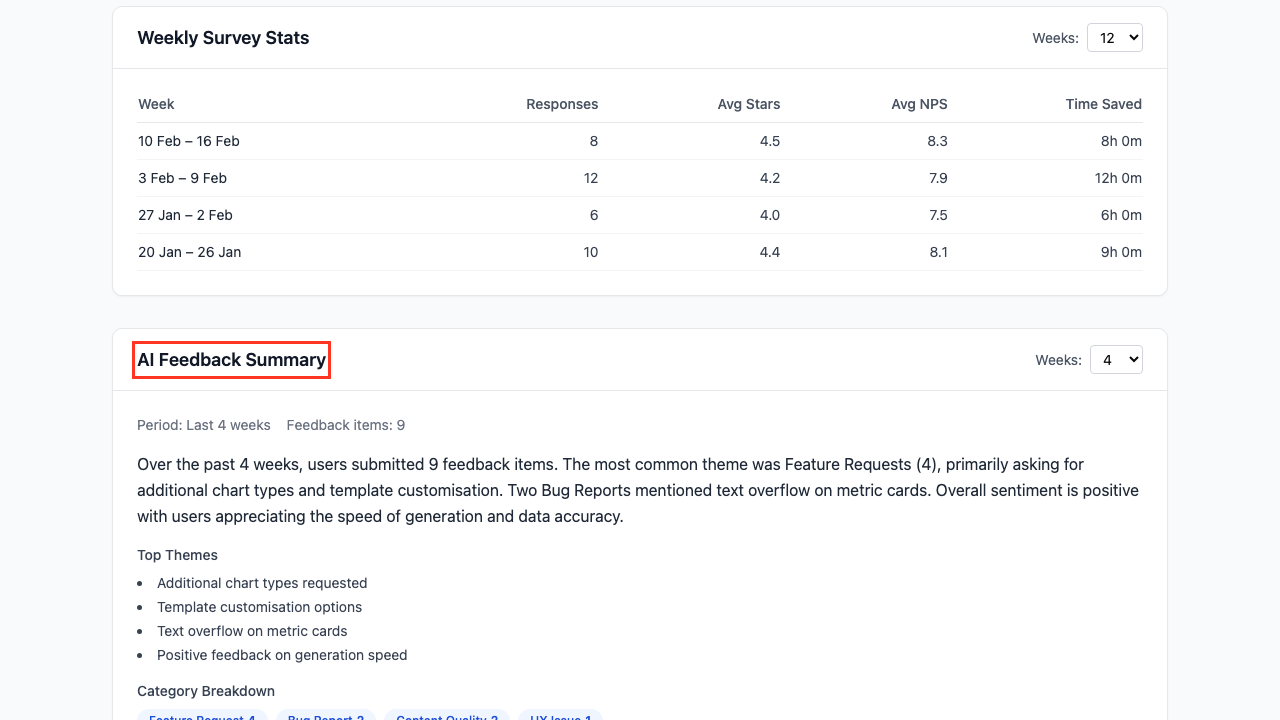Viewport: 1280px width, 720px height.
Task: Select the "Bug Report 2" category badge
Action: coord(325,716)
